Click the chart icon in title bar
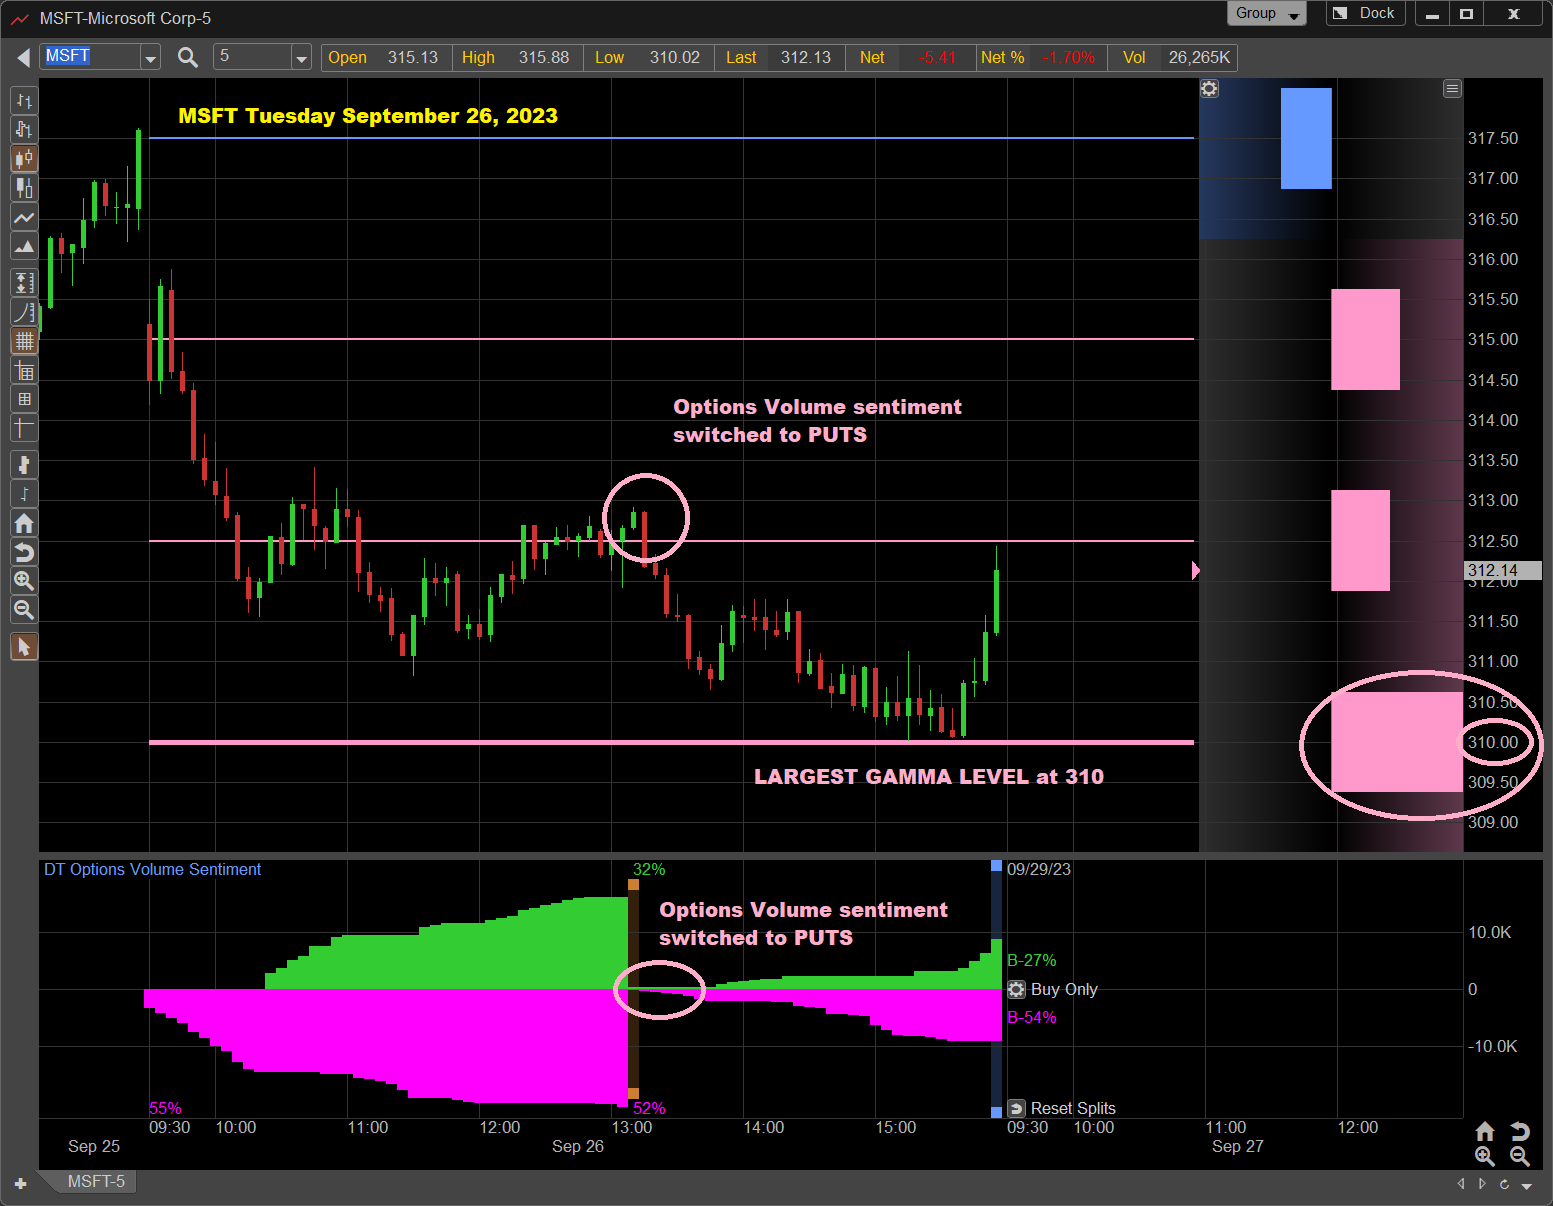The height and width of the screenshot is (1206, 1553). point(20,18)
